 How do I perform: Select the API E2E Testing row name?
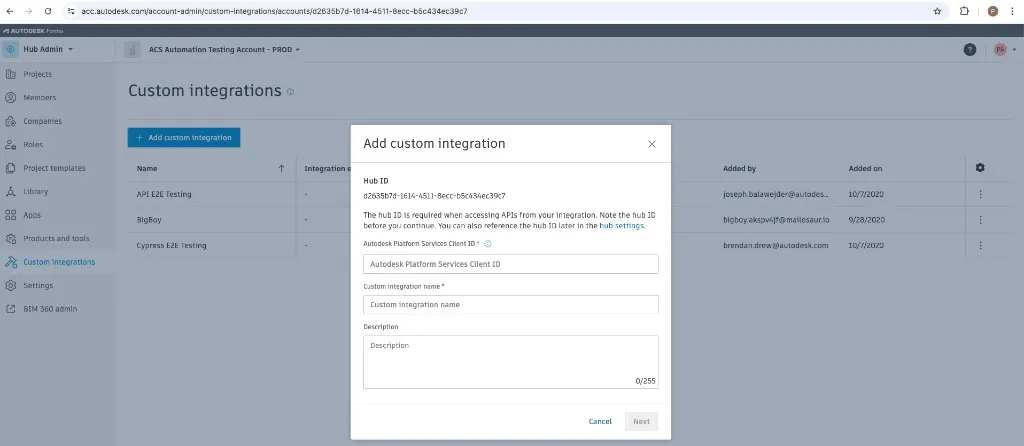click(x=164, y=194)
